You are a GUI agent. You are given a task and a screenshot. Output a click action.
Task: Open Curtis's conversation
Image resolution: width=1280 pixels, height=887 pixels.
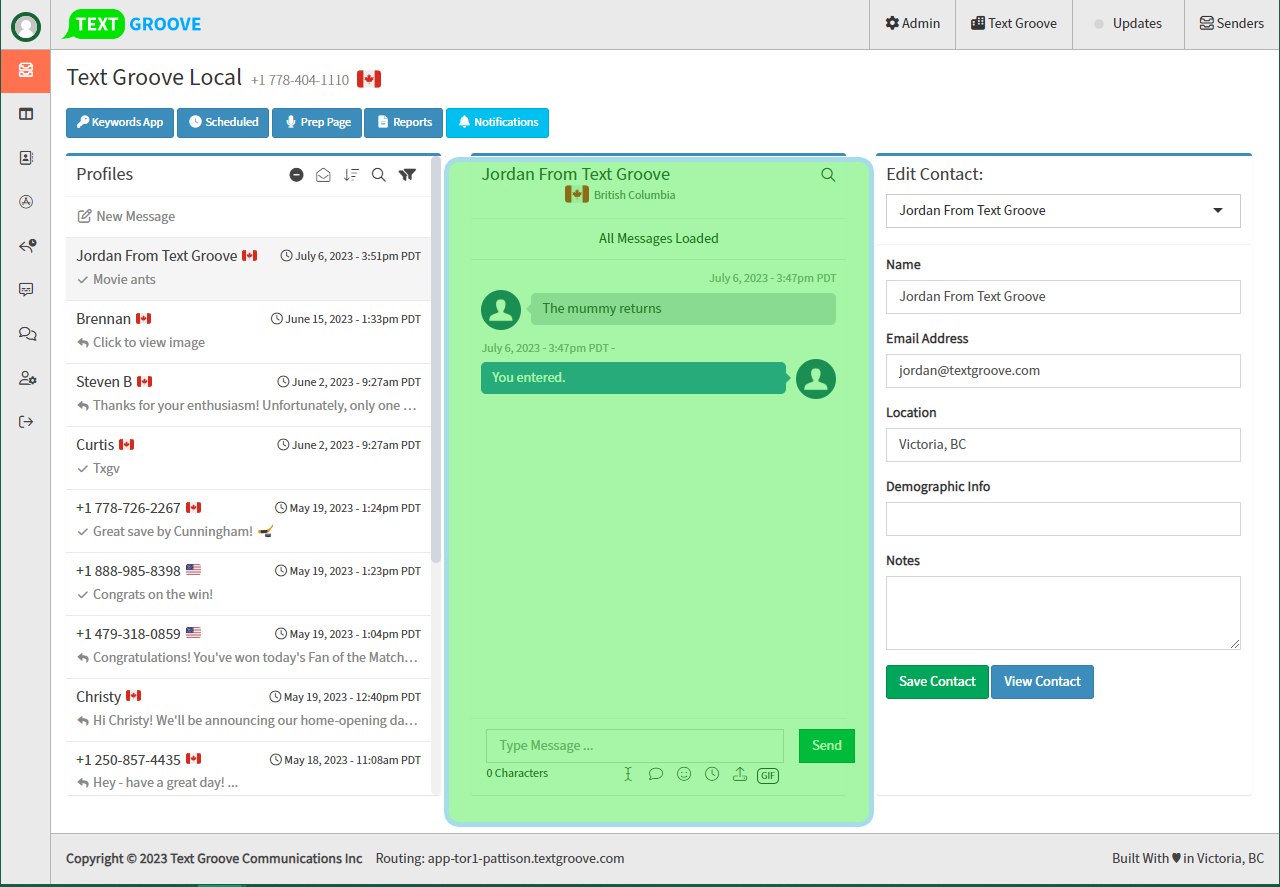248,457
